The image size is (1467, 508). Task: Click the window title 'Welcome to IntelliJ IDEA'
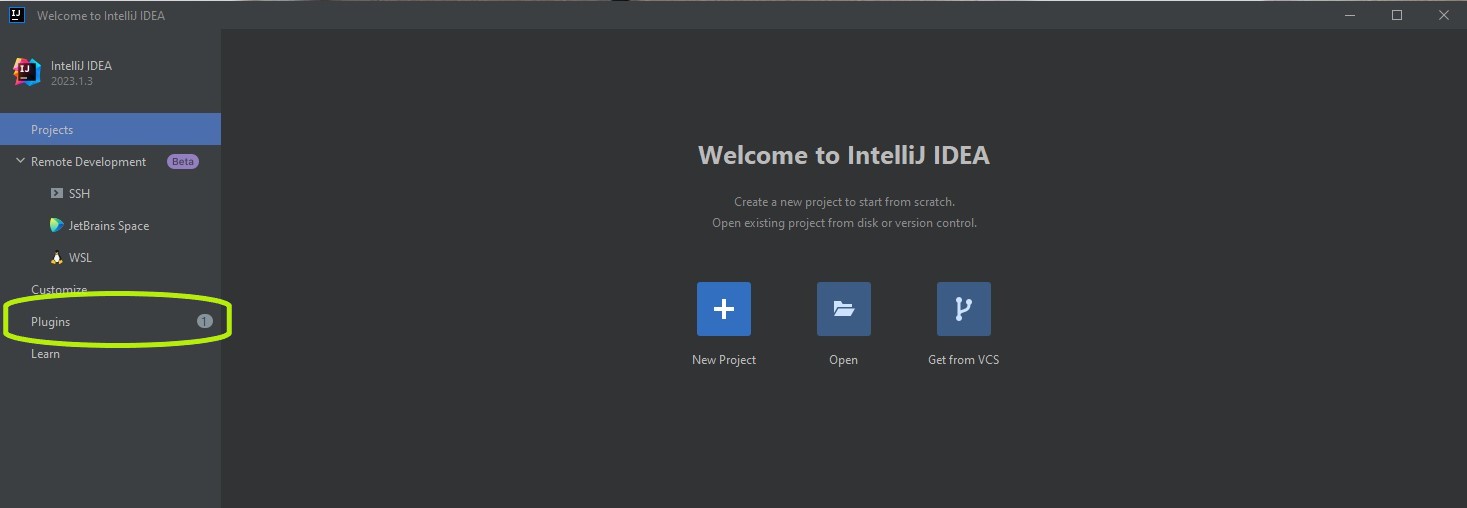click(101, 15)
